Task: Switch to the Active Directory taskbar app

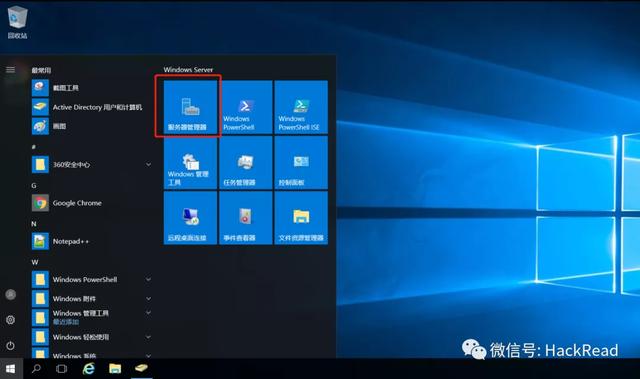Action: 141,369
